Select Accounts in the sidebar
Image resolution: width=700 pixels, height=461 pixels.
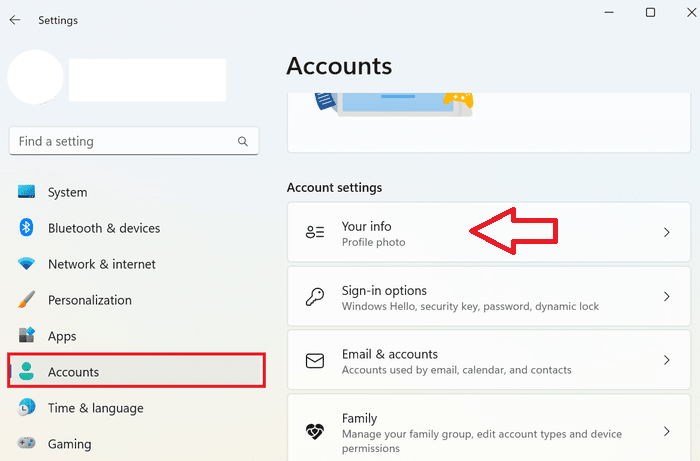click(x=137, y=370)
